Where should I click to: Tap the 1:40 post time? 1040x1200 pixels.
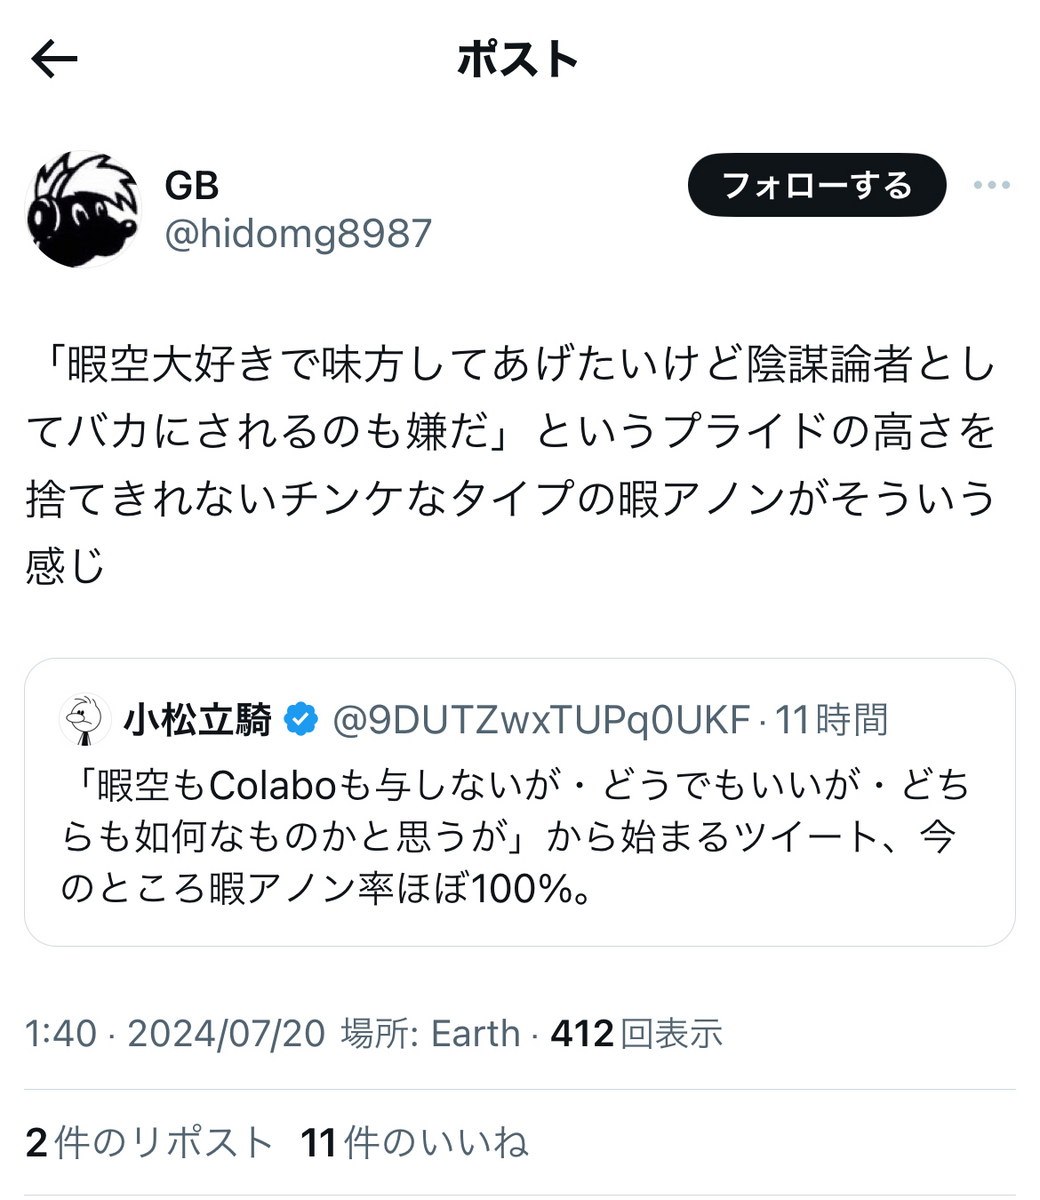tap(61, 1033)
